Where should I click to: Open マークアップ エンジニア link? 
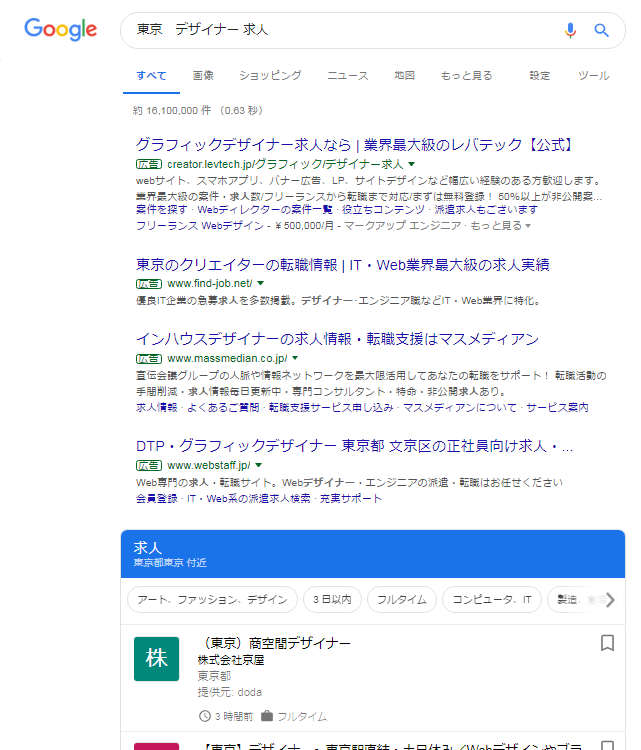tap(402, 225)
